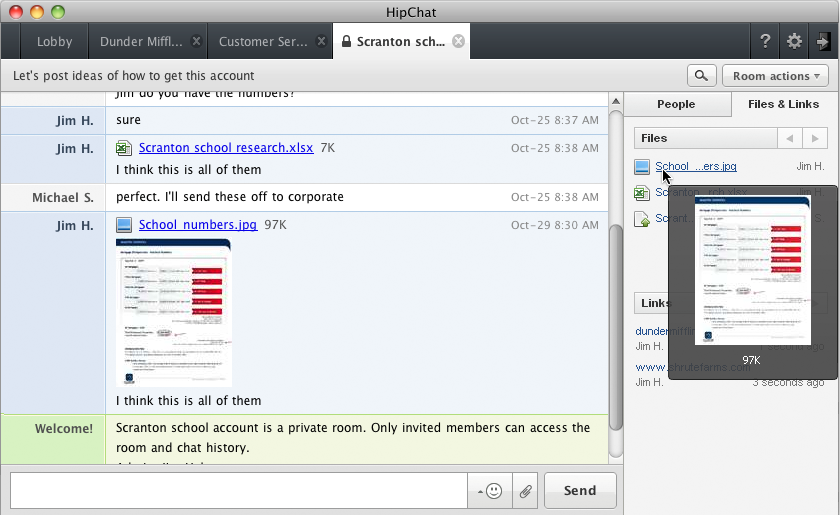Click the Oct-29 8:30 AM timestamp
This screenshot has width=840, height=515.
(554, 225)
